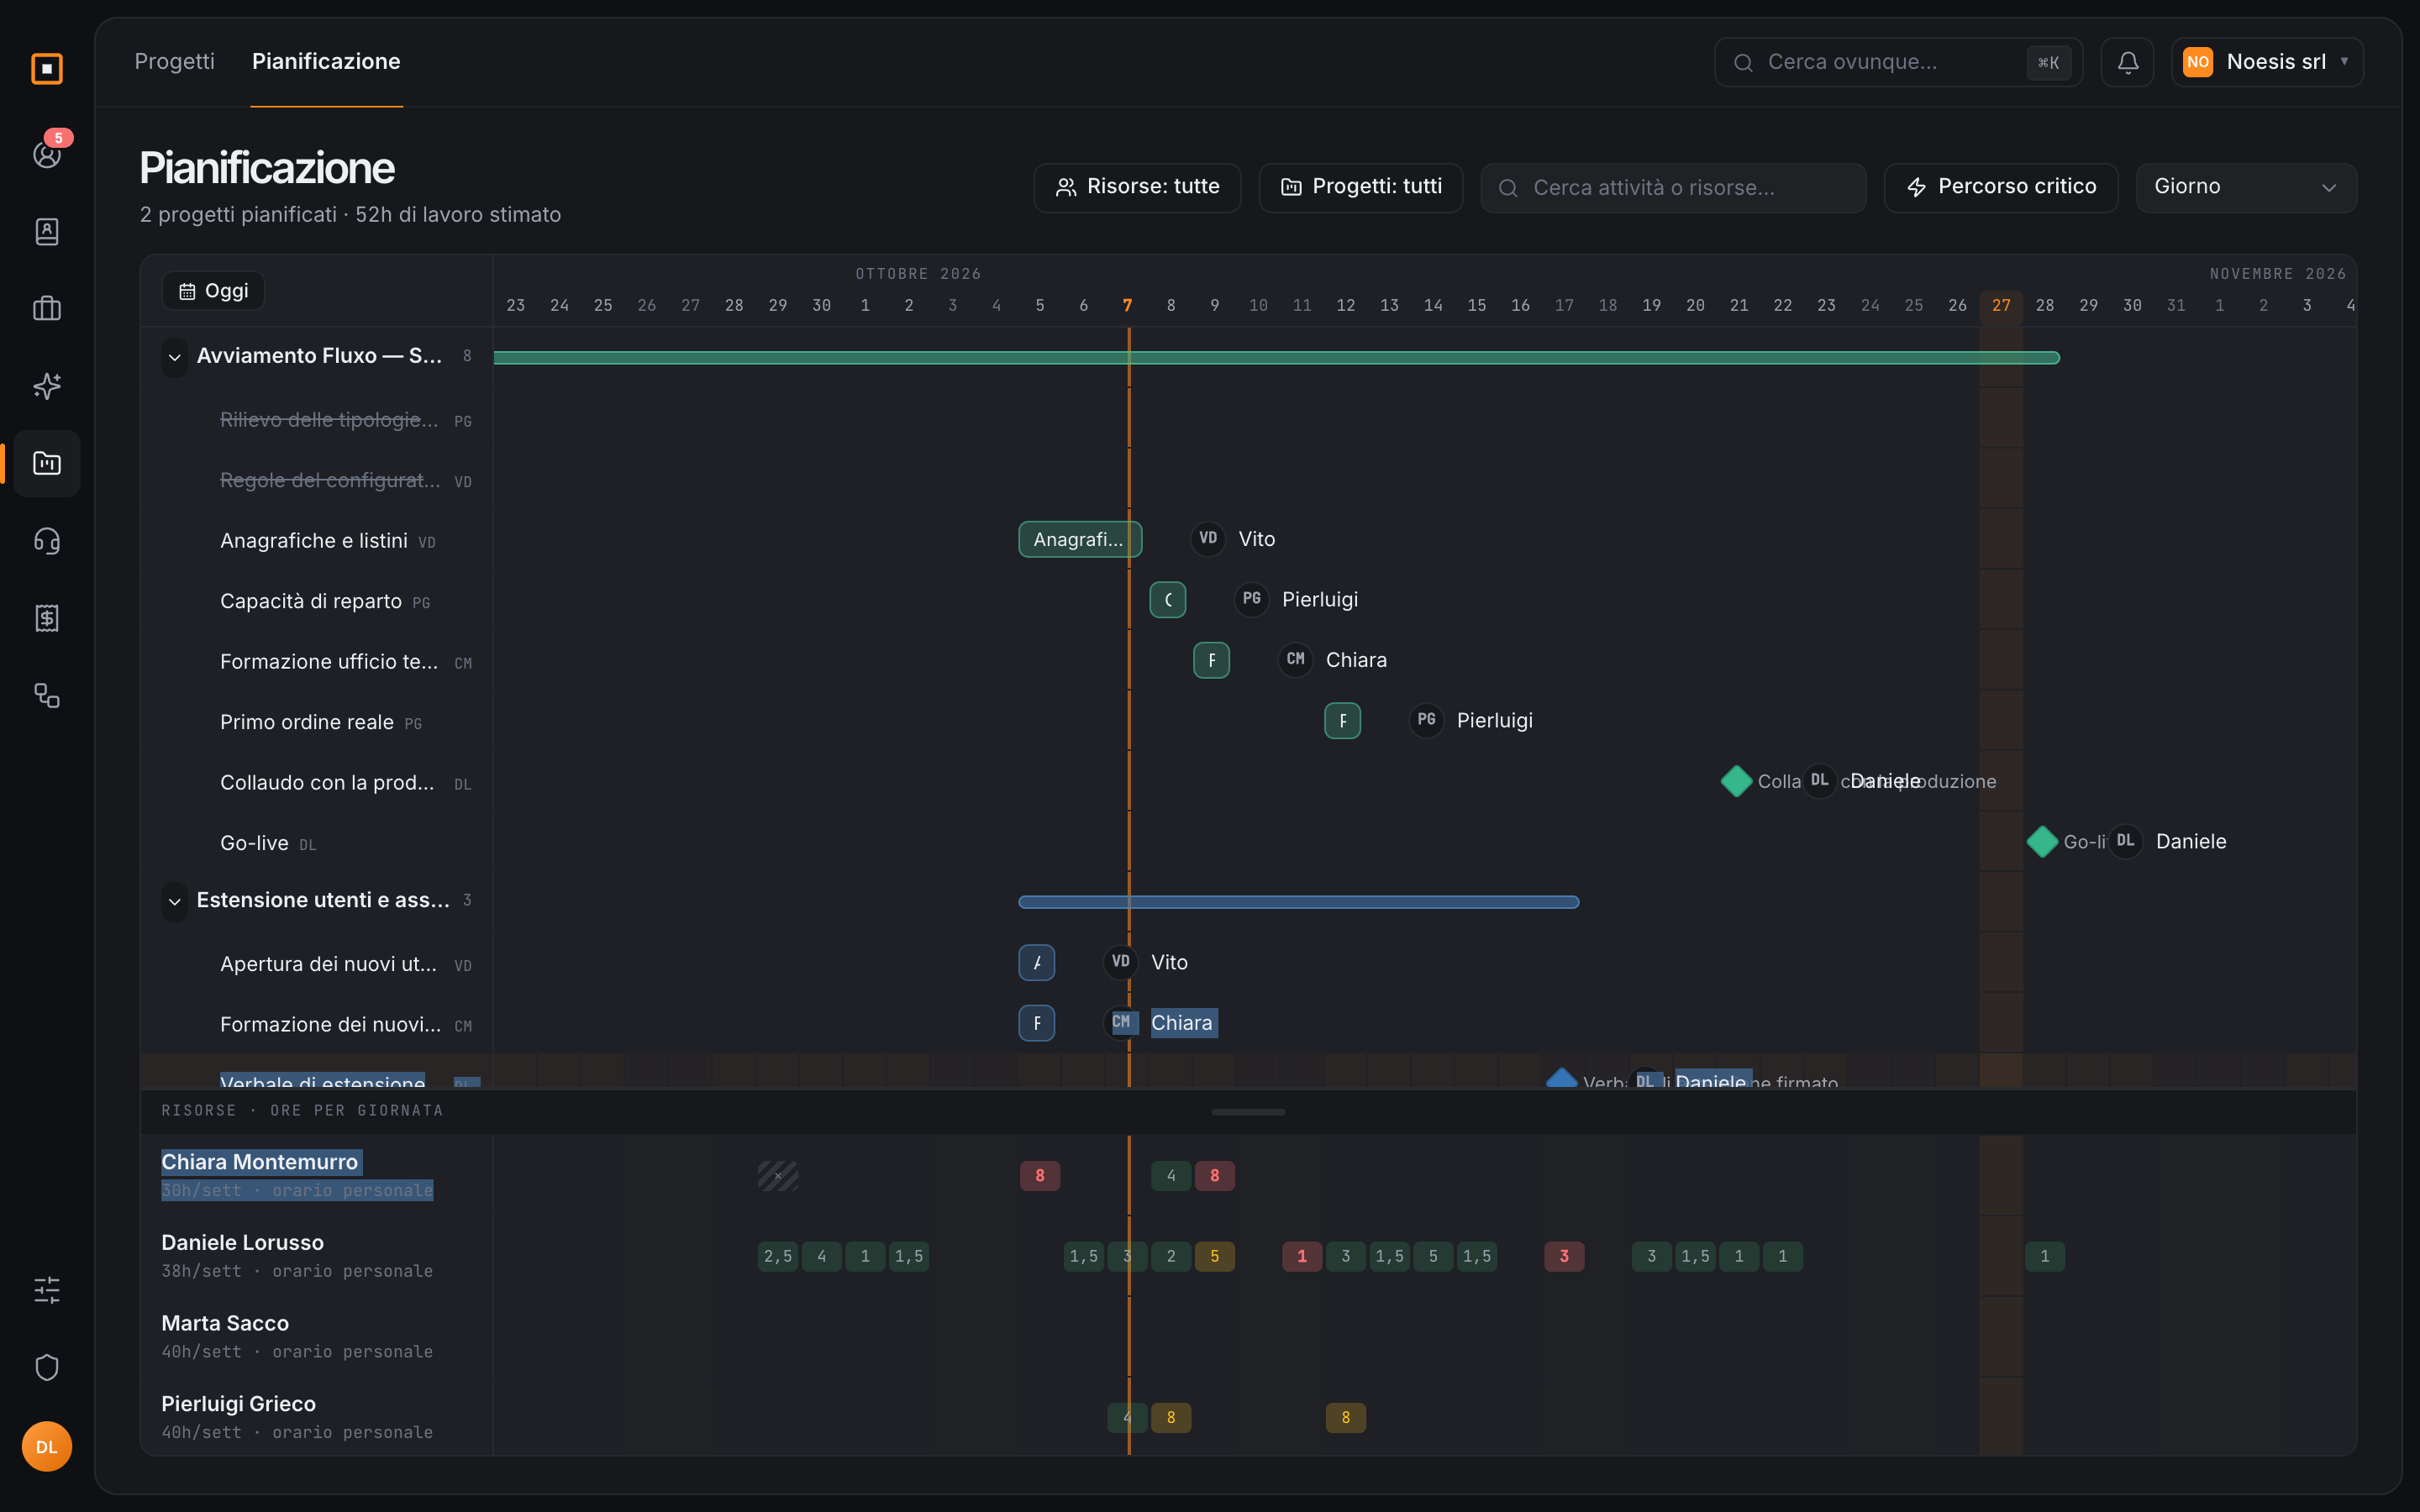The width and height of the screenshot is (2420, 1512).
Task: Click the green Avviamento Fluxo summary bar
Action: coord(1277,357)
